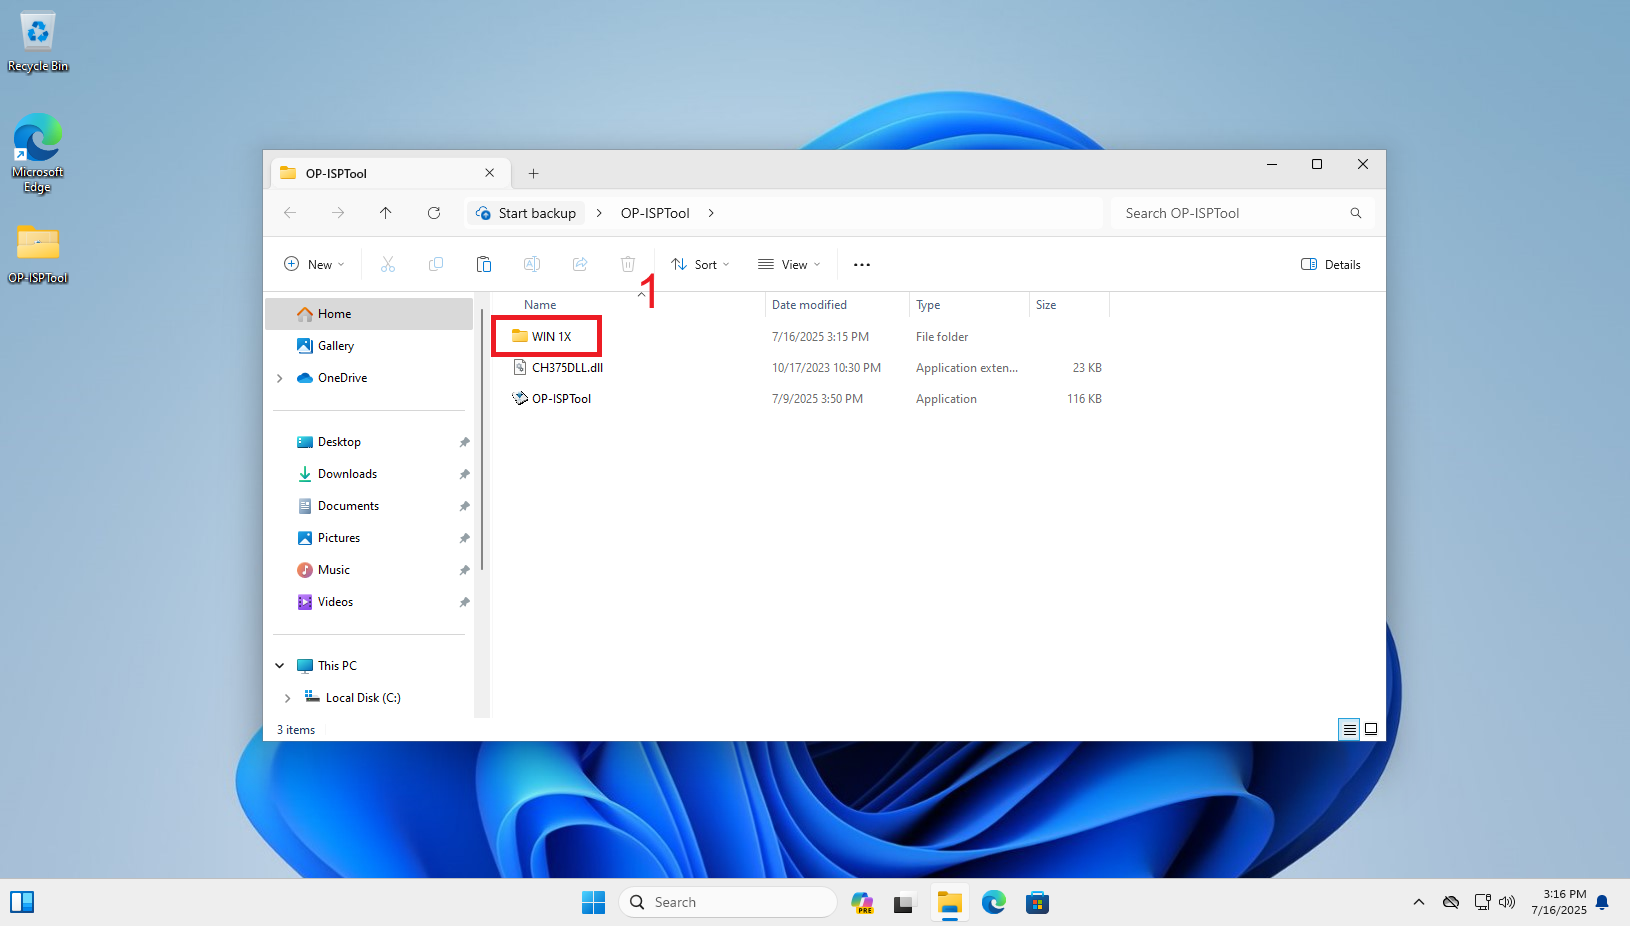Screen dimensions: 1630x926
Task: Switch to large thumbnails view toggle
Action: click(x=1371, y=730)
